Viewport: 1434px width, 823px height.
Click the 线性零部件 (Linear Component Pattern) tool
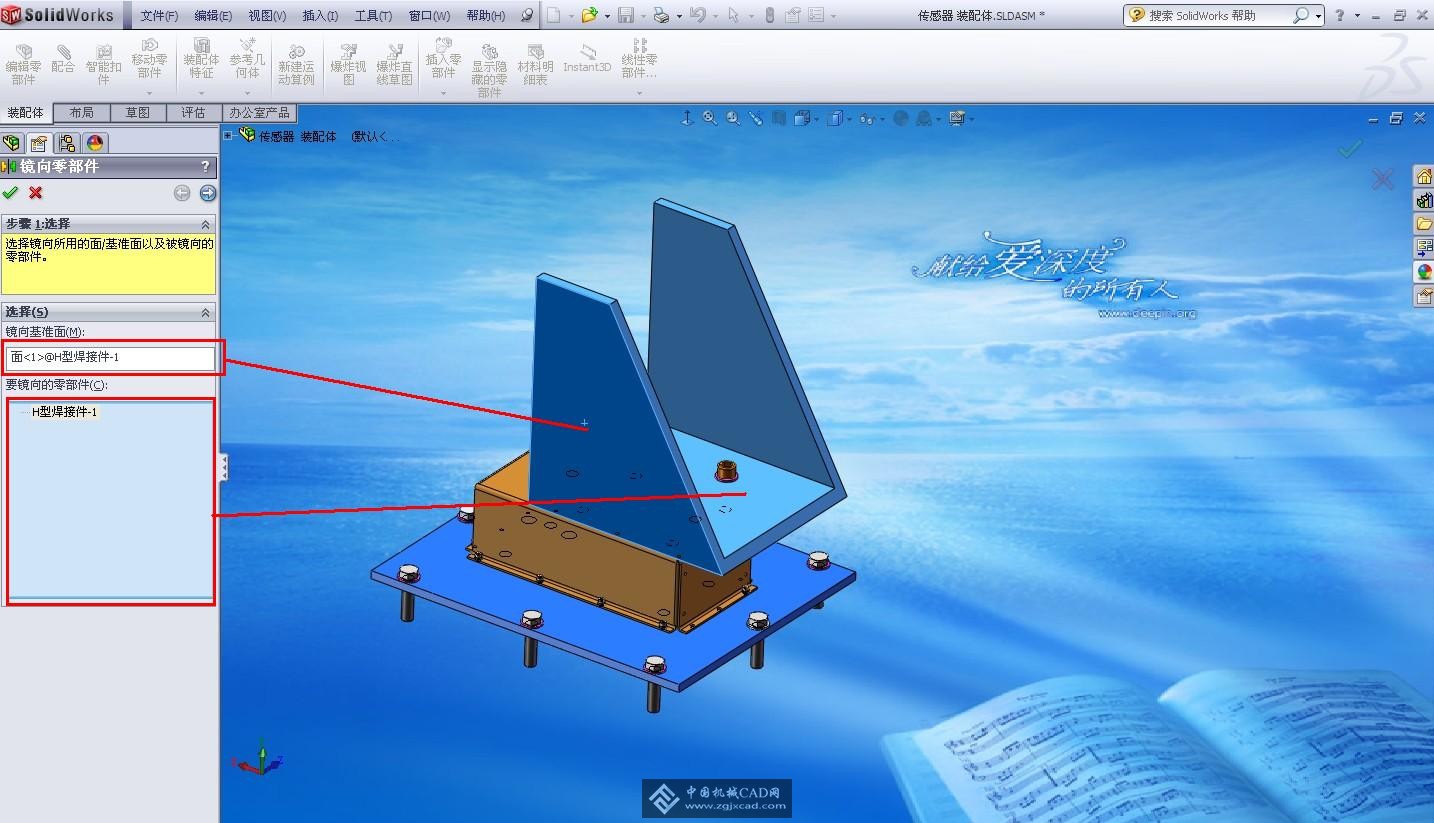pos(639,60)
